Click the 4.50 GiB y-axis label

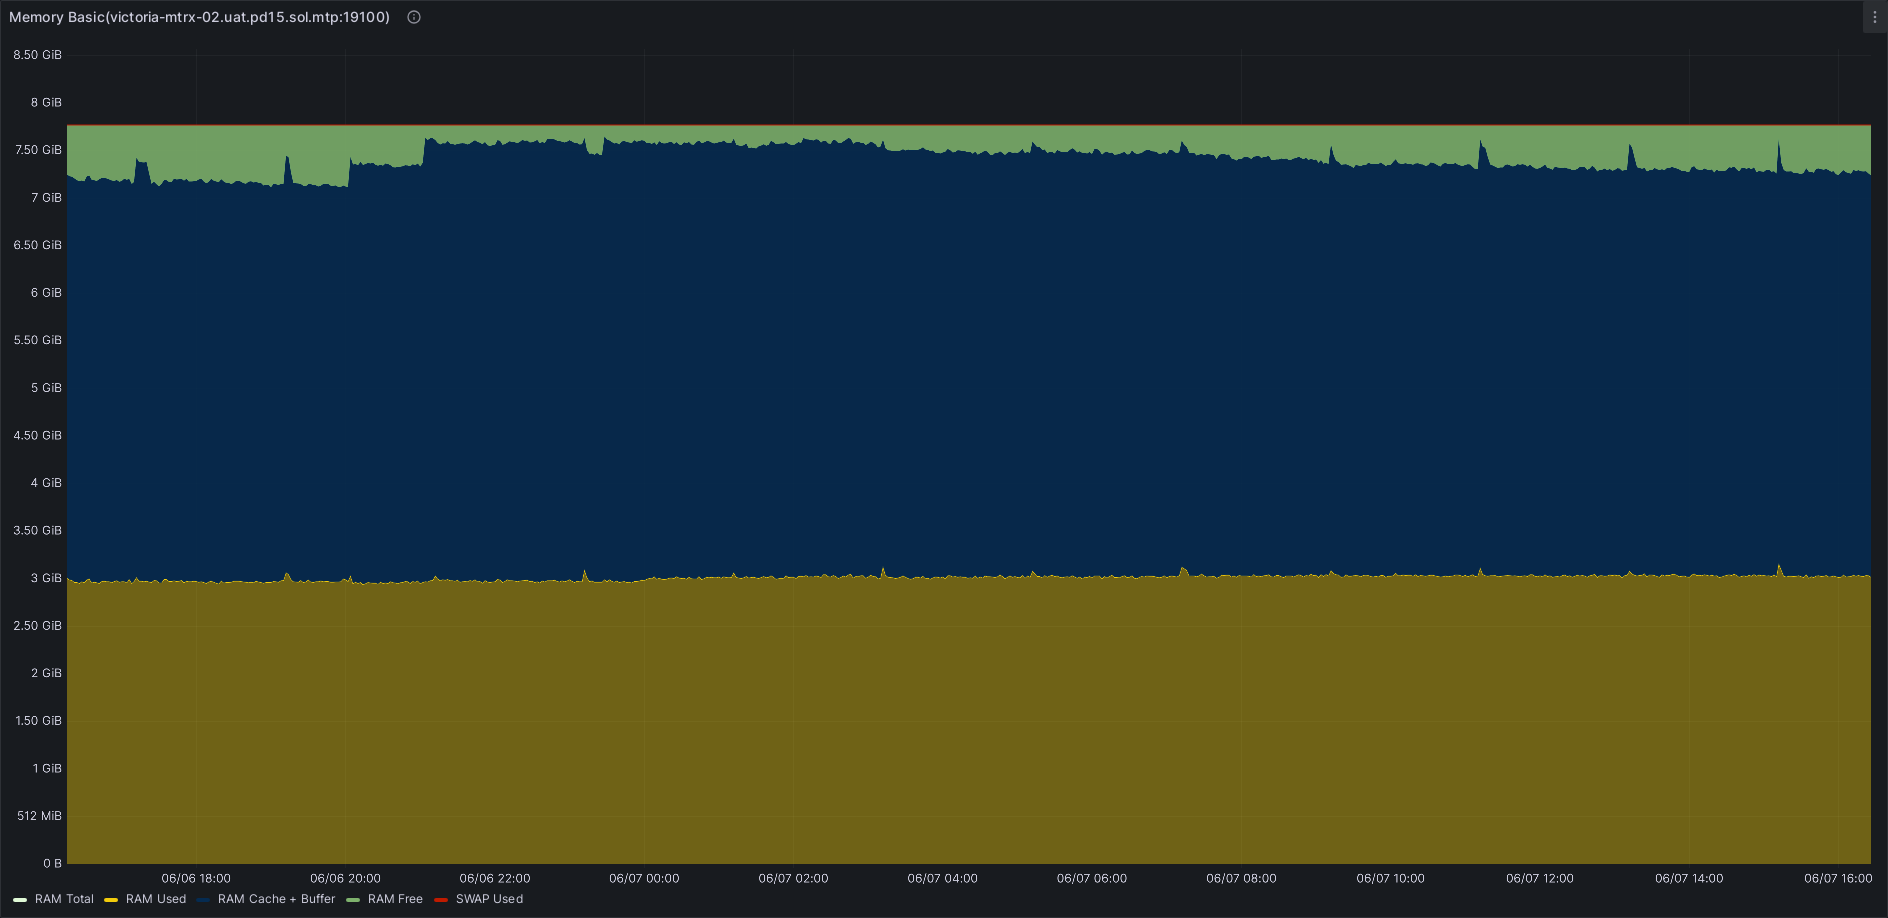click(x=38, y=435)
